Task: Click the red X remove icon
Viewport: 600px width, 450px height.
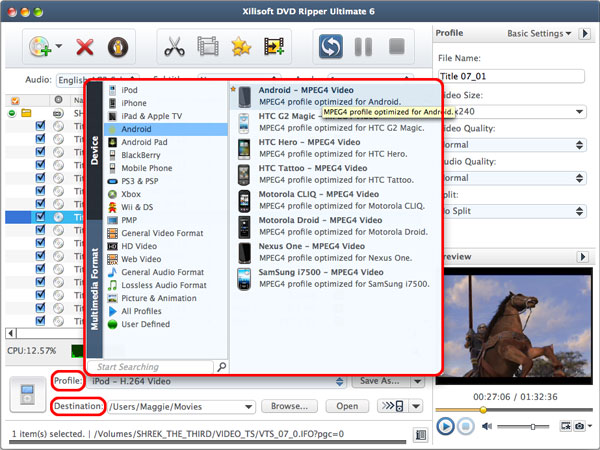Action: (85, 47)
